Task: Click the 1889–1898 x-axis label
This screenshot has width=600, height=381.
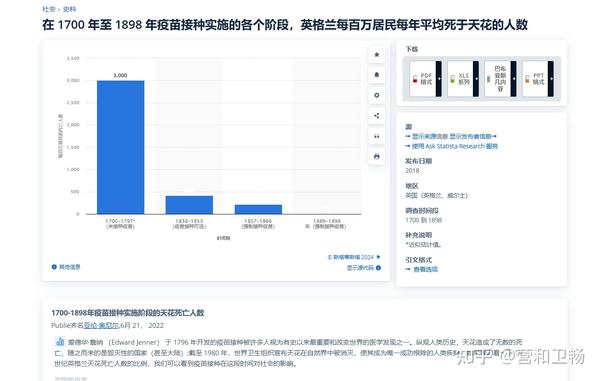Action: point(326,224)
